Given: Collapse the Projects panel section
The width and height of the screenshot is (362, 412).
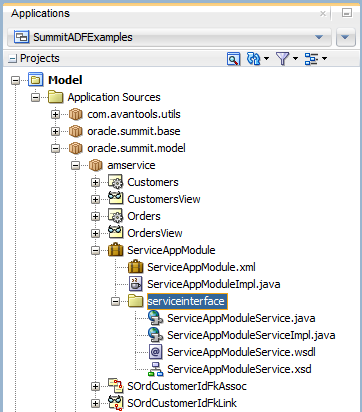Looking at the screenshot, I should click(x=13, y=59).
